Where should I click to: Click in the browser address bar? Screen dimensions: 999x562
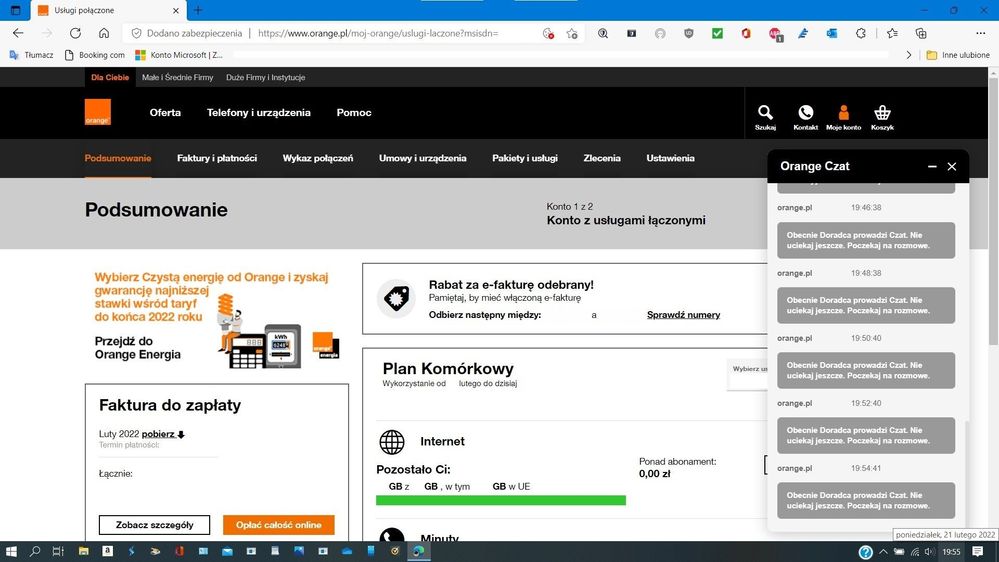tap(377, 33)
